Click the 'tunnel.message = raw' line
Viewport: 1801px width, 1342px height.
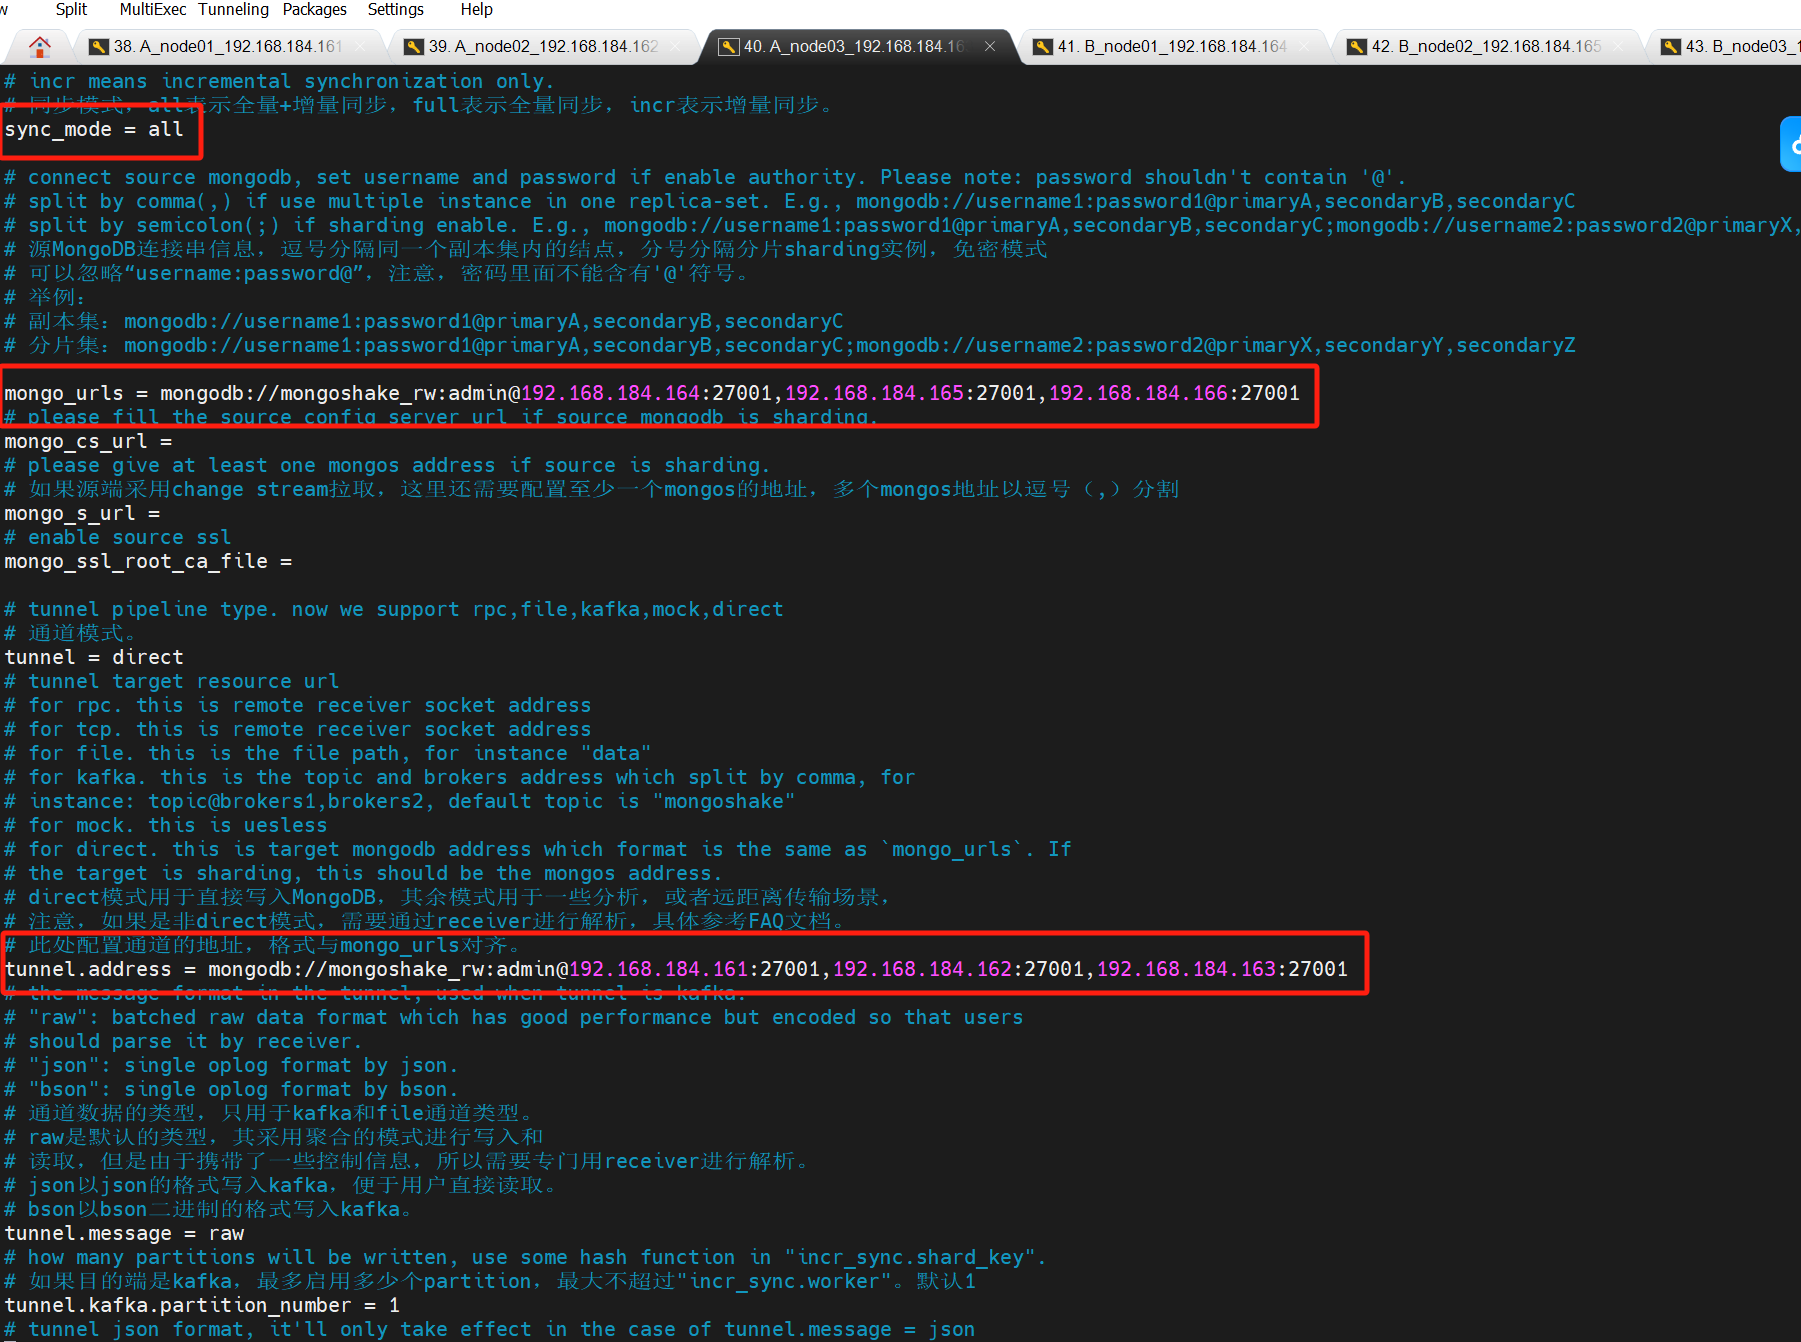[124, 1233]
